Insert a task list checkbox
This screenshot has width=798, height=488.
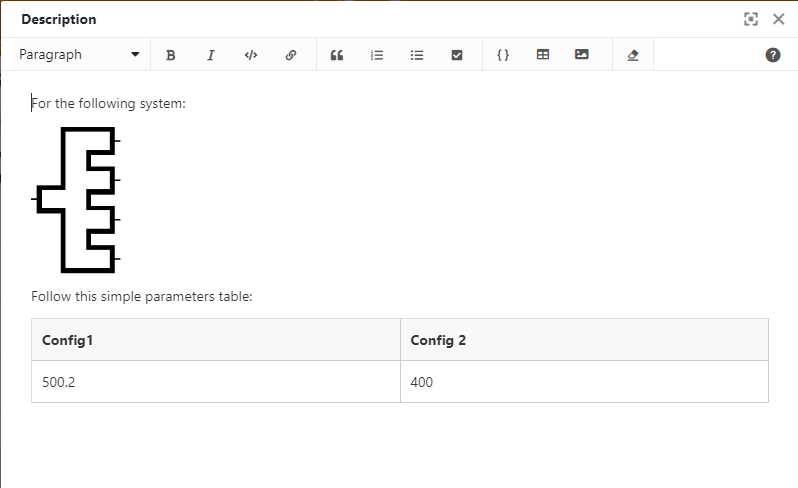457,55
